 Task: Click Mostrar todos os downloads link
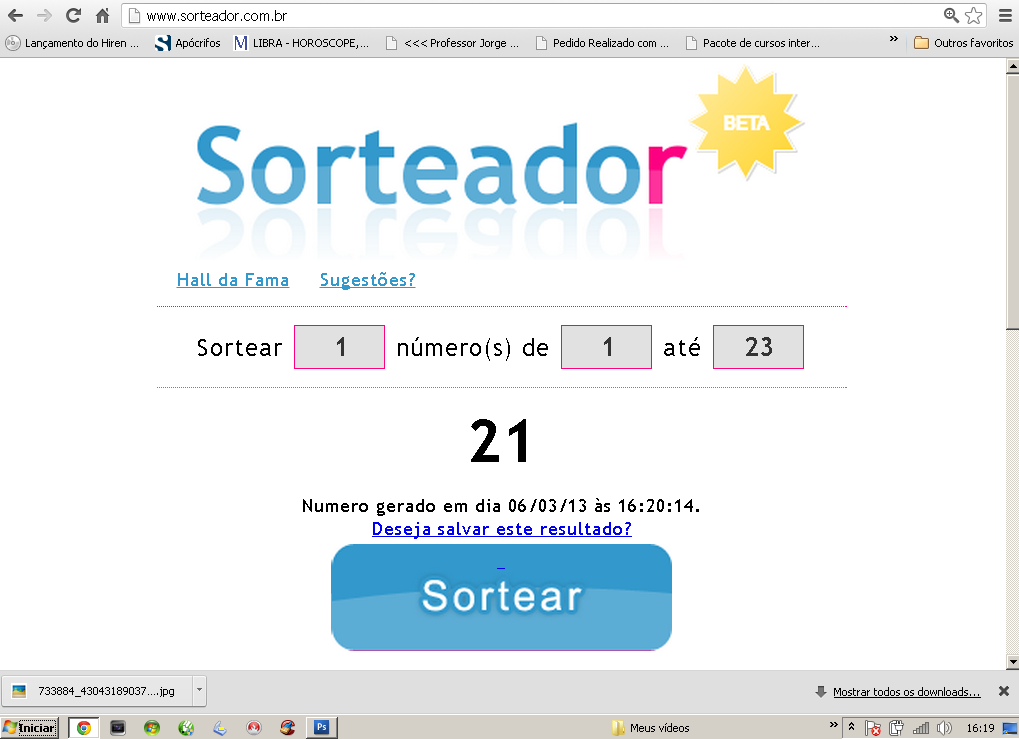906,692
